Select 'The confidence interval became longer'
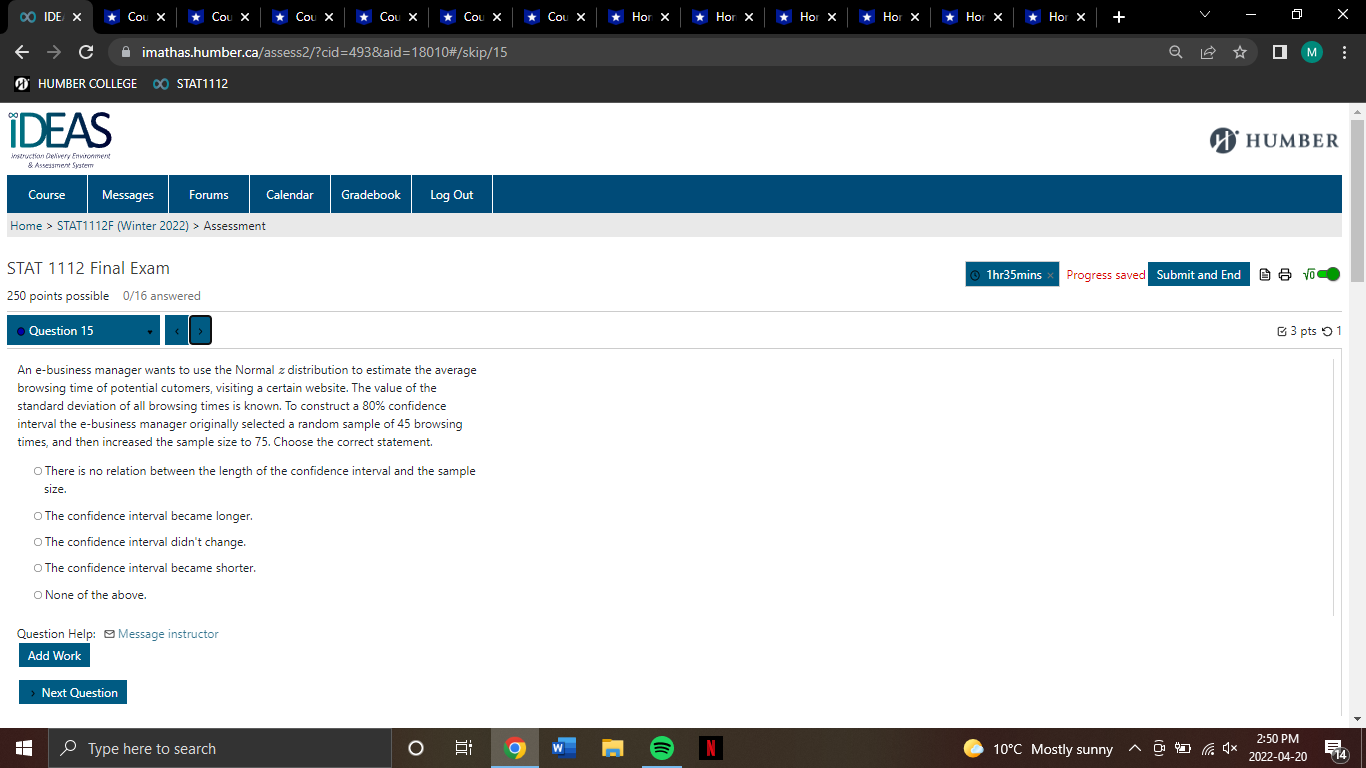 pyautogui.click(x=37, y=515)
